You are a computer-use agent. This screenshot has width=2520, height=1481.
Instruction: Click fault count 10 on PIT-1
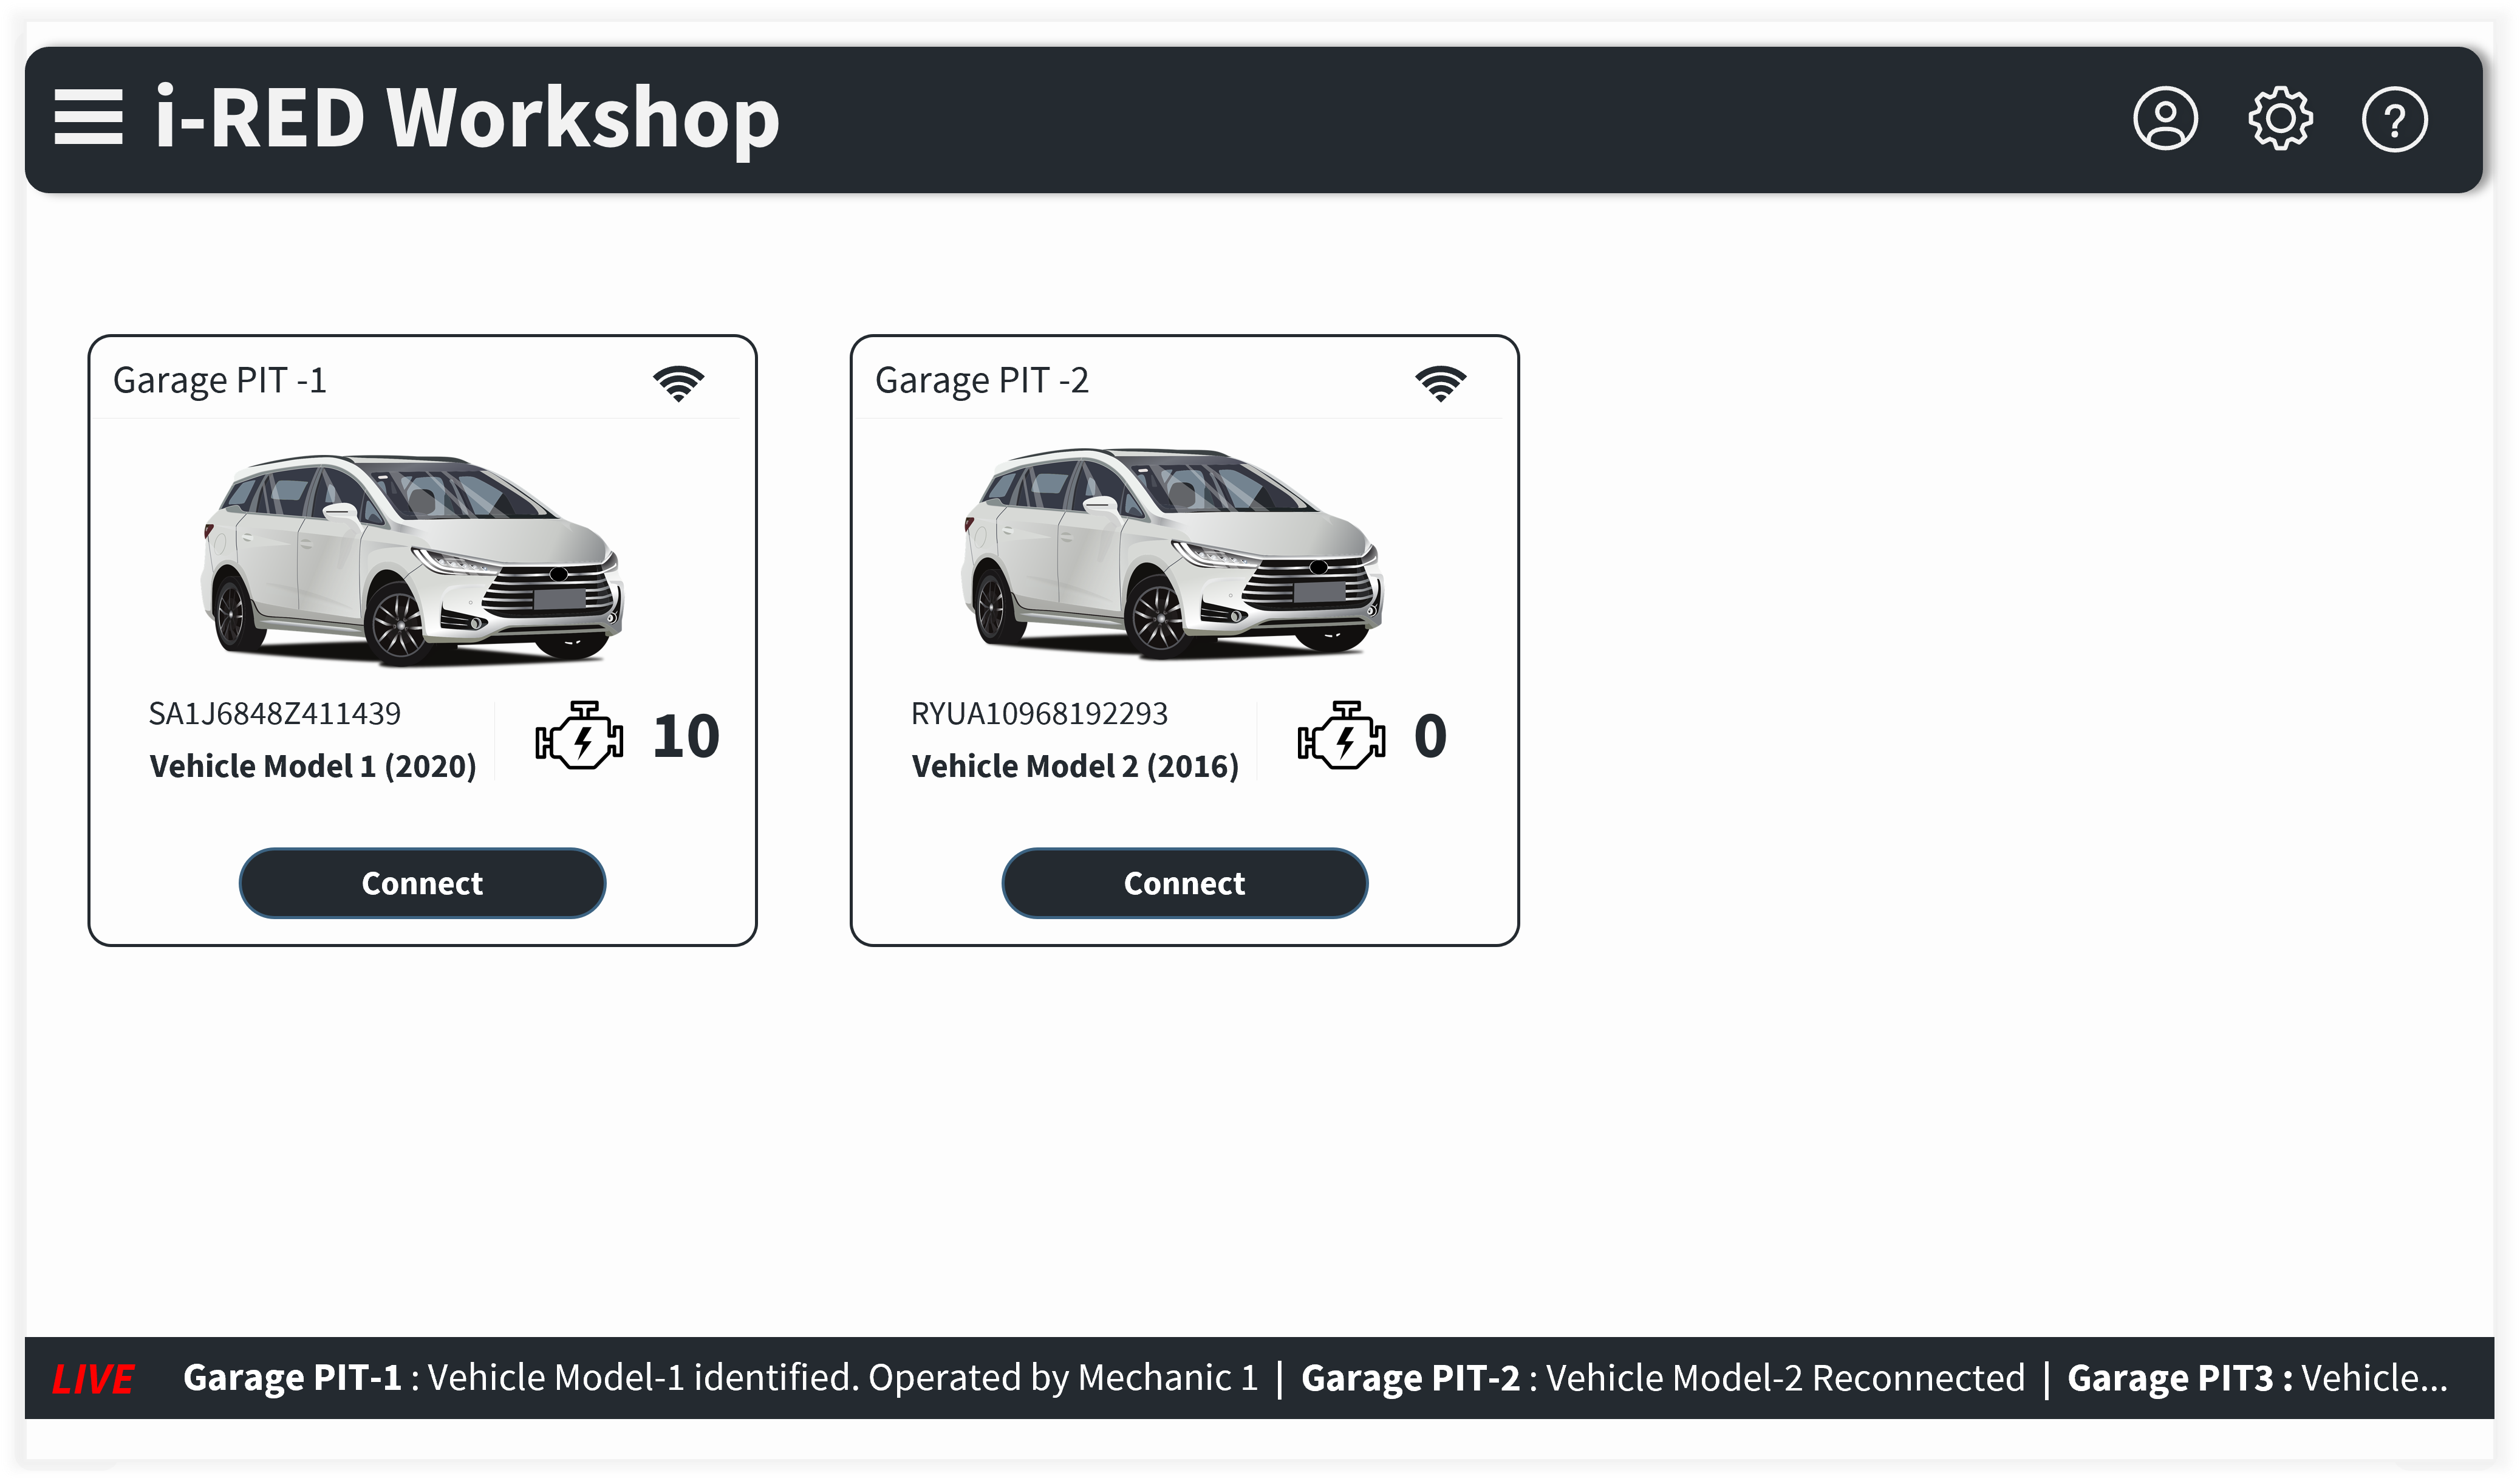pyautogui.click(x=685, y=737)
